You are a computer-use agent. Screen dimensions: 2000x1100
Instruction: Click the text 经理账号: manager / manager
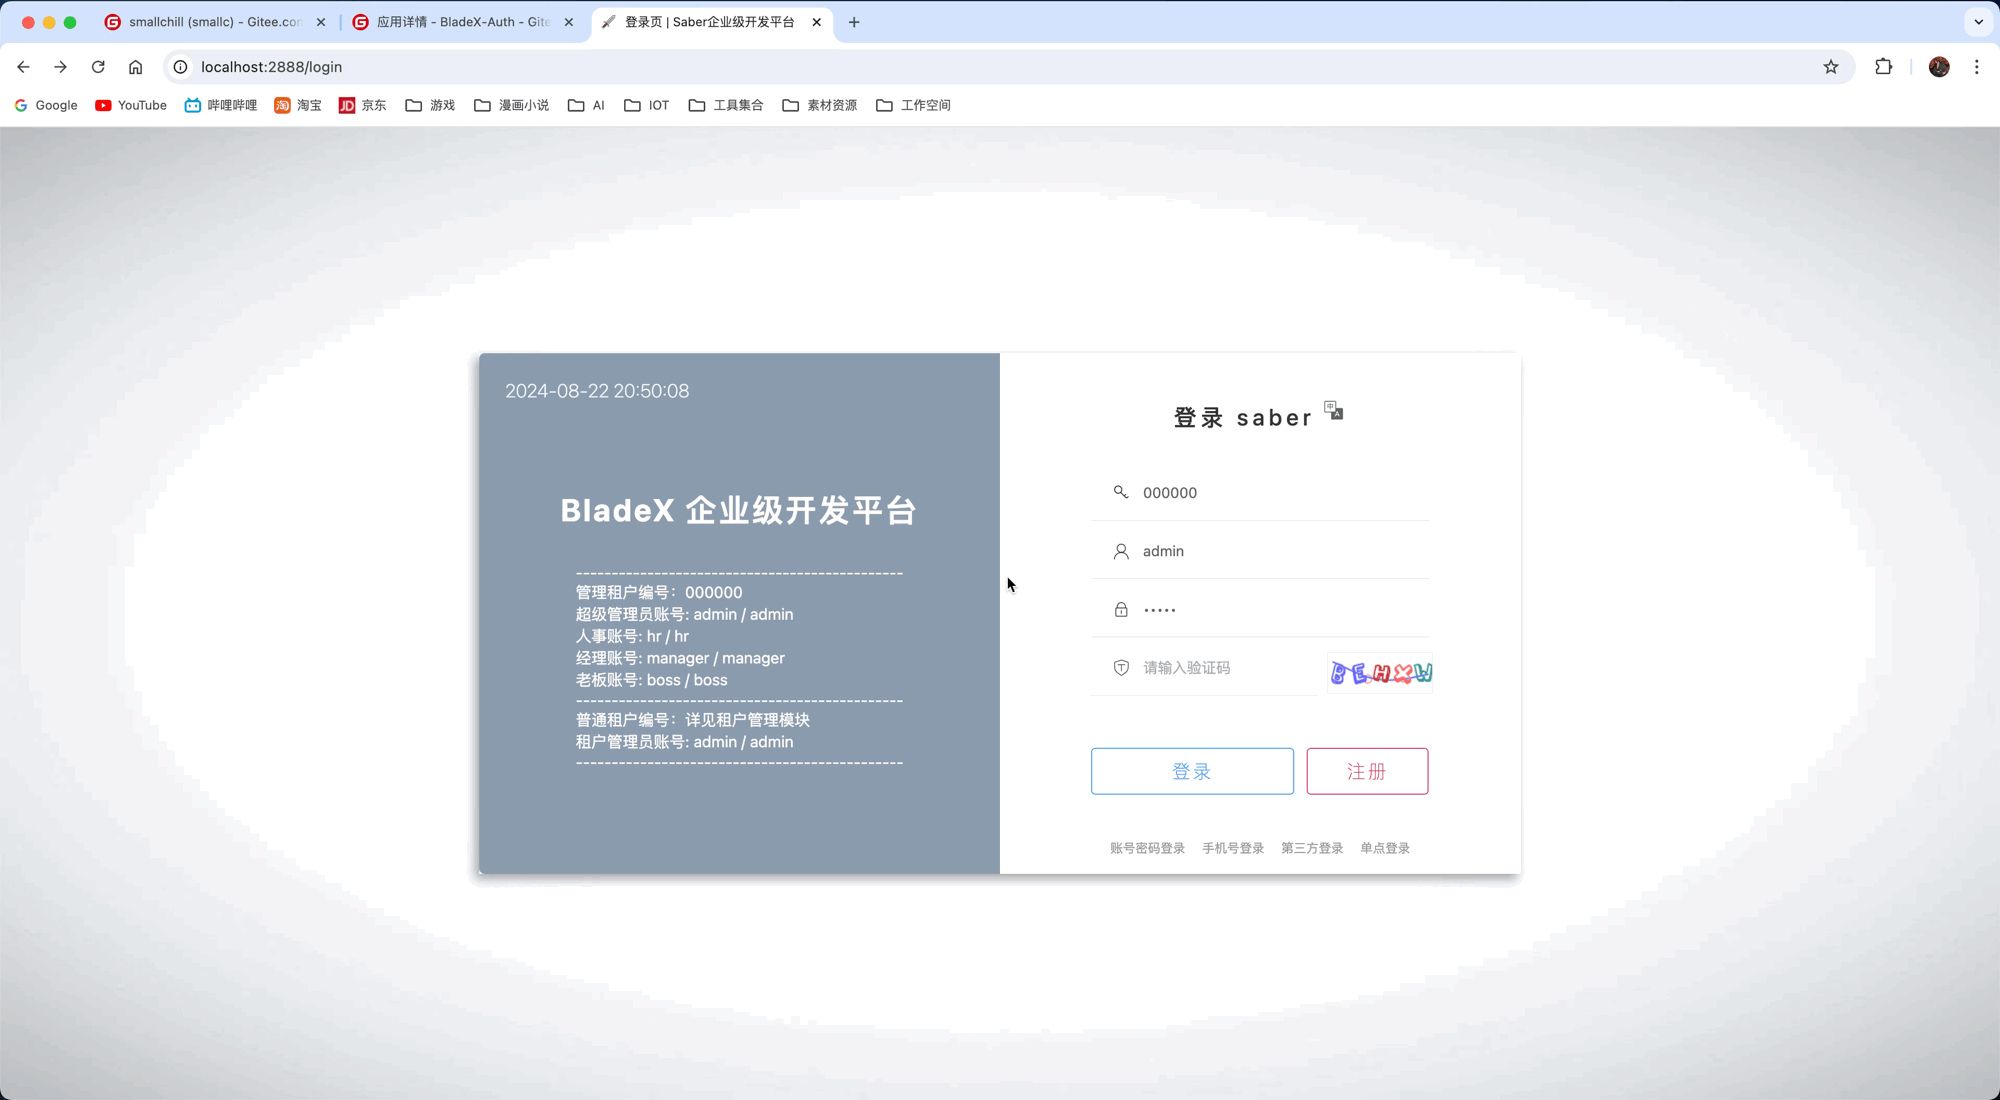coord(680,659)
